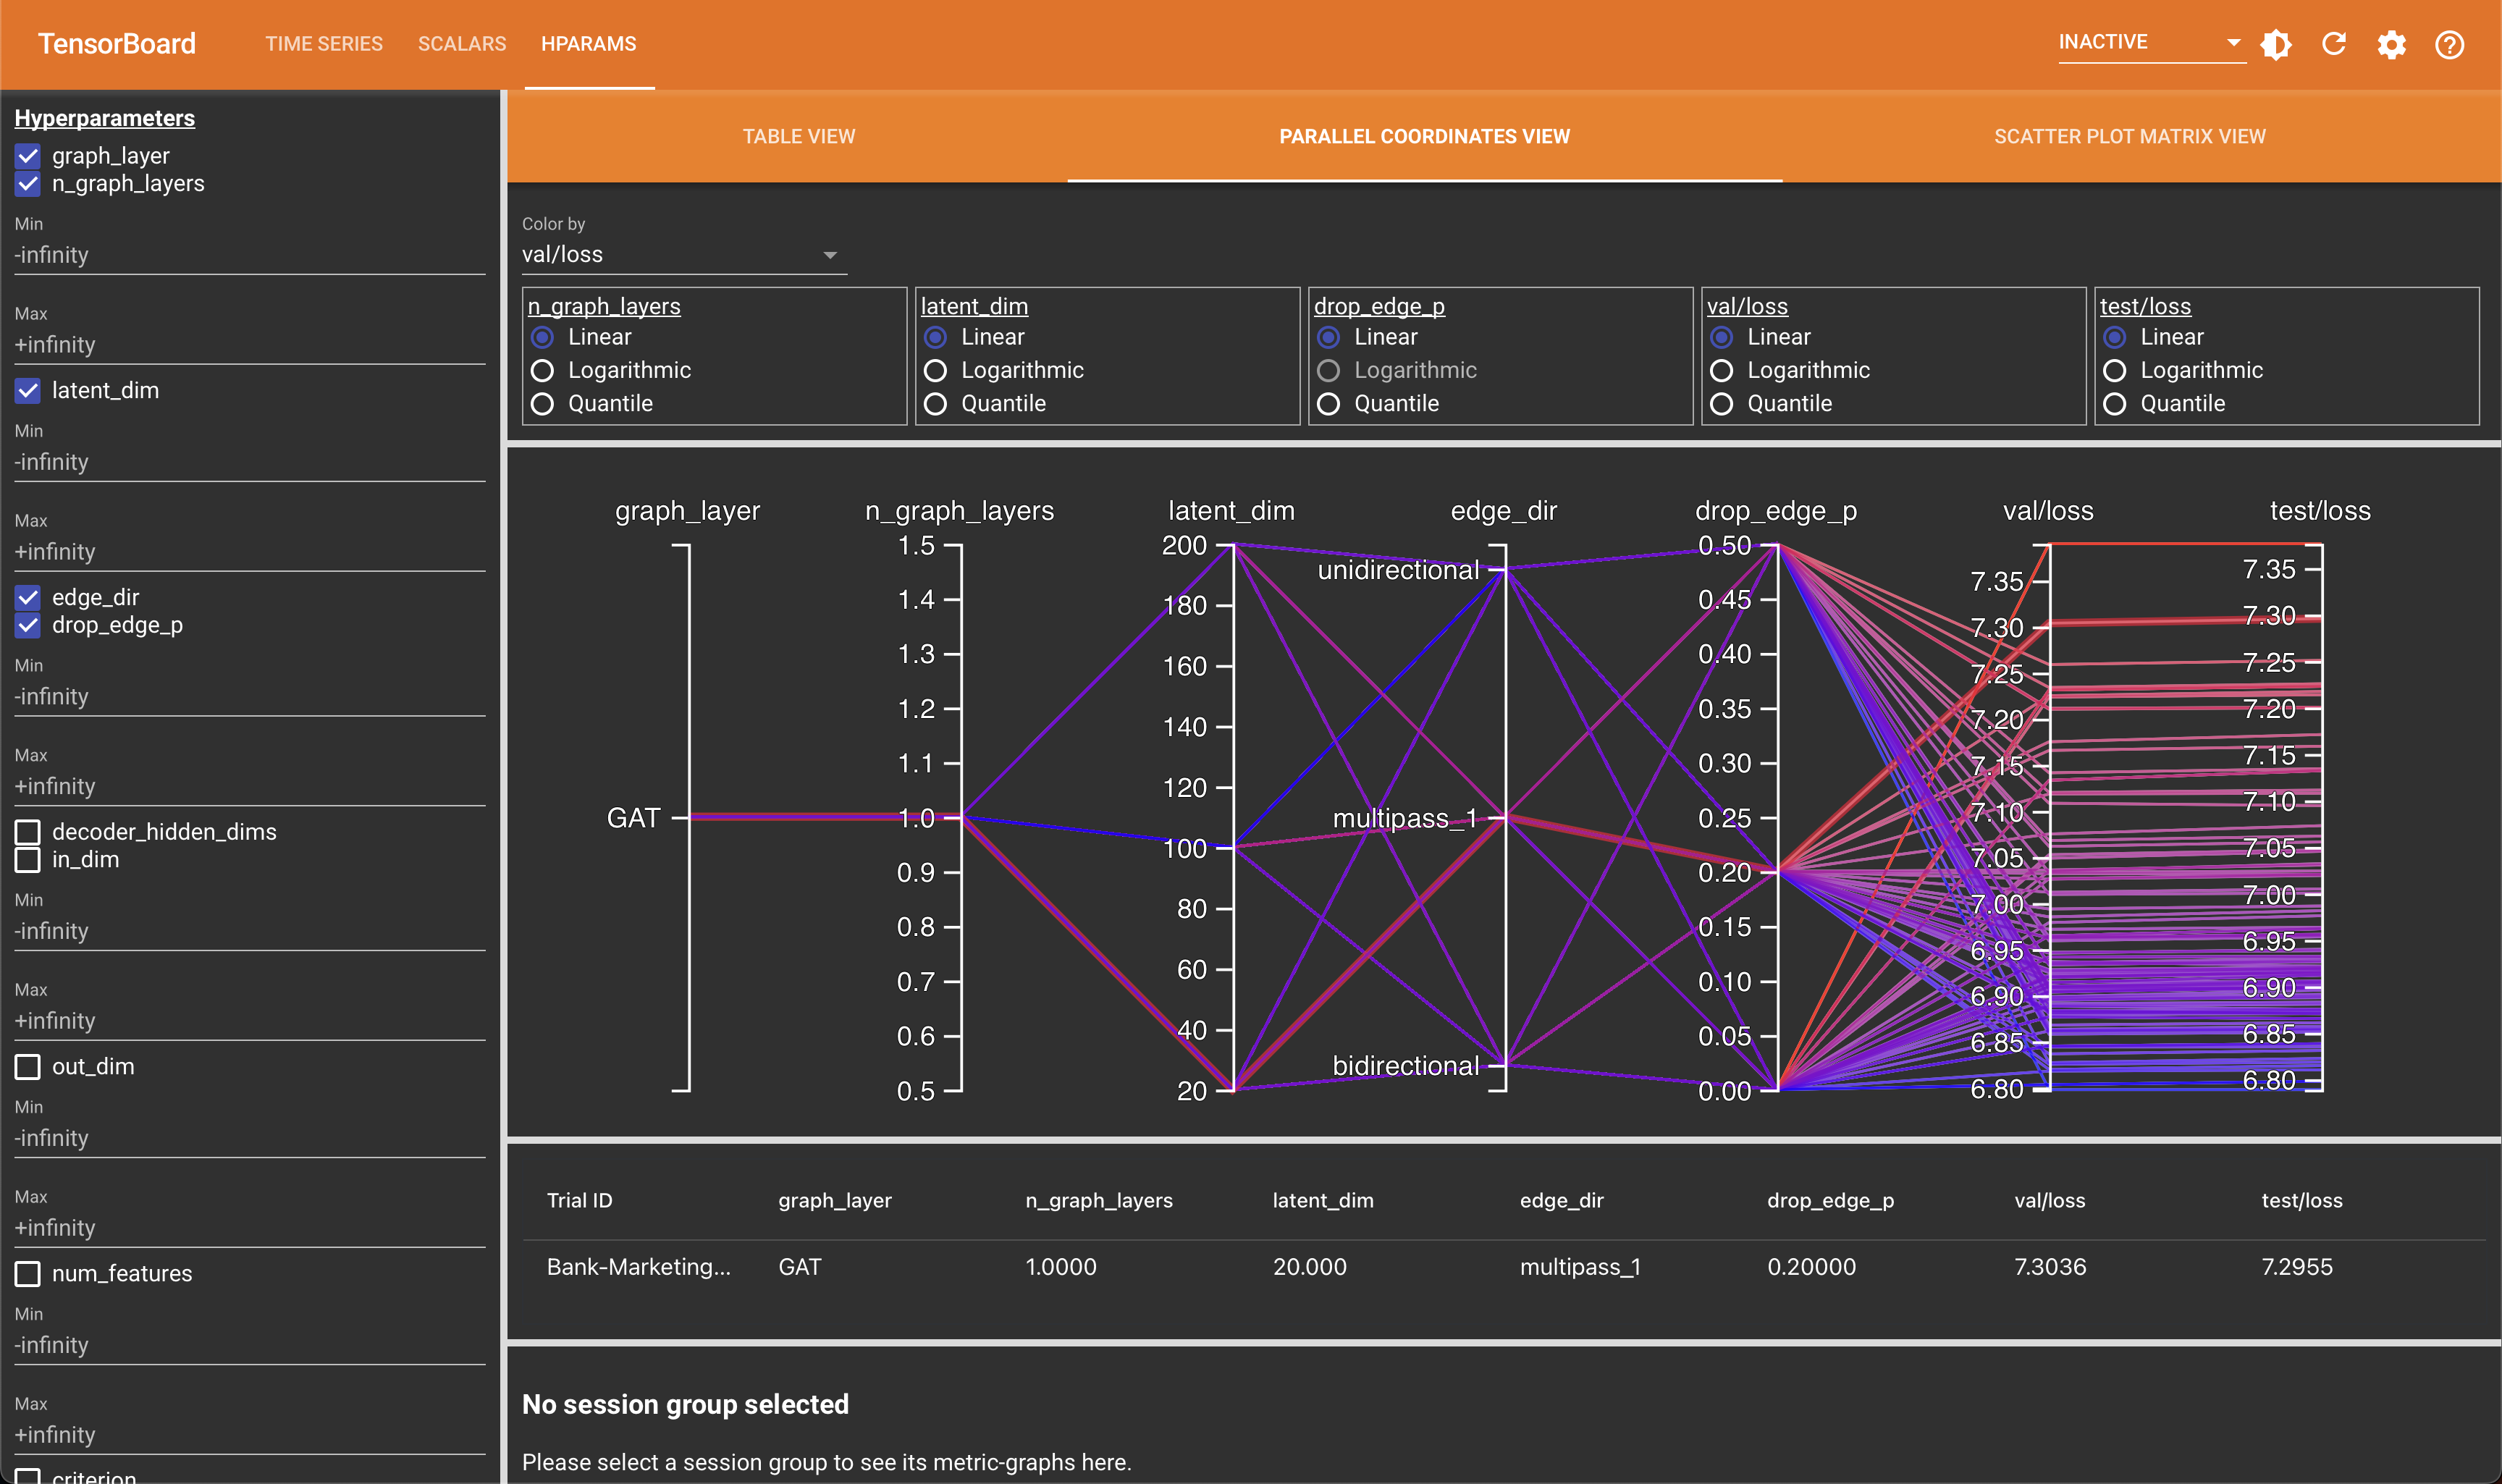This screenshot has width=2502, height=1484.
Task: Open the Scalars dashboard
Action: tap(462, 44)
